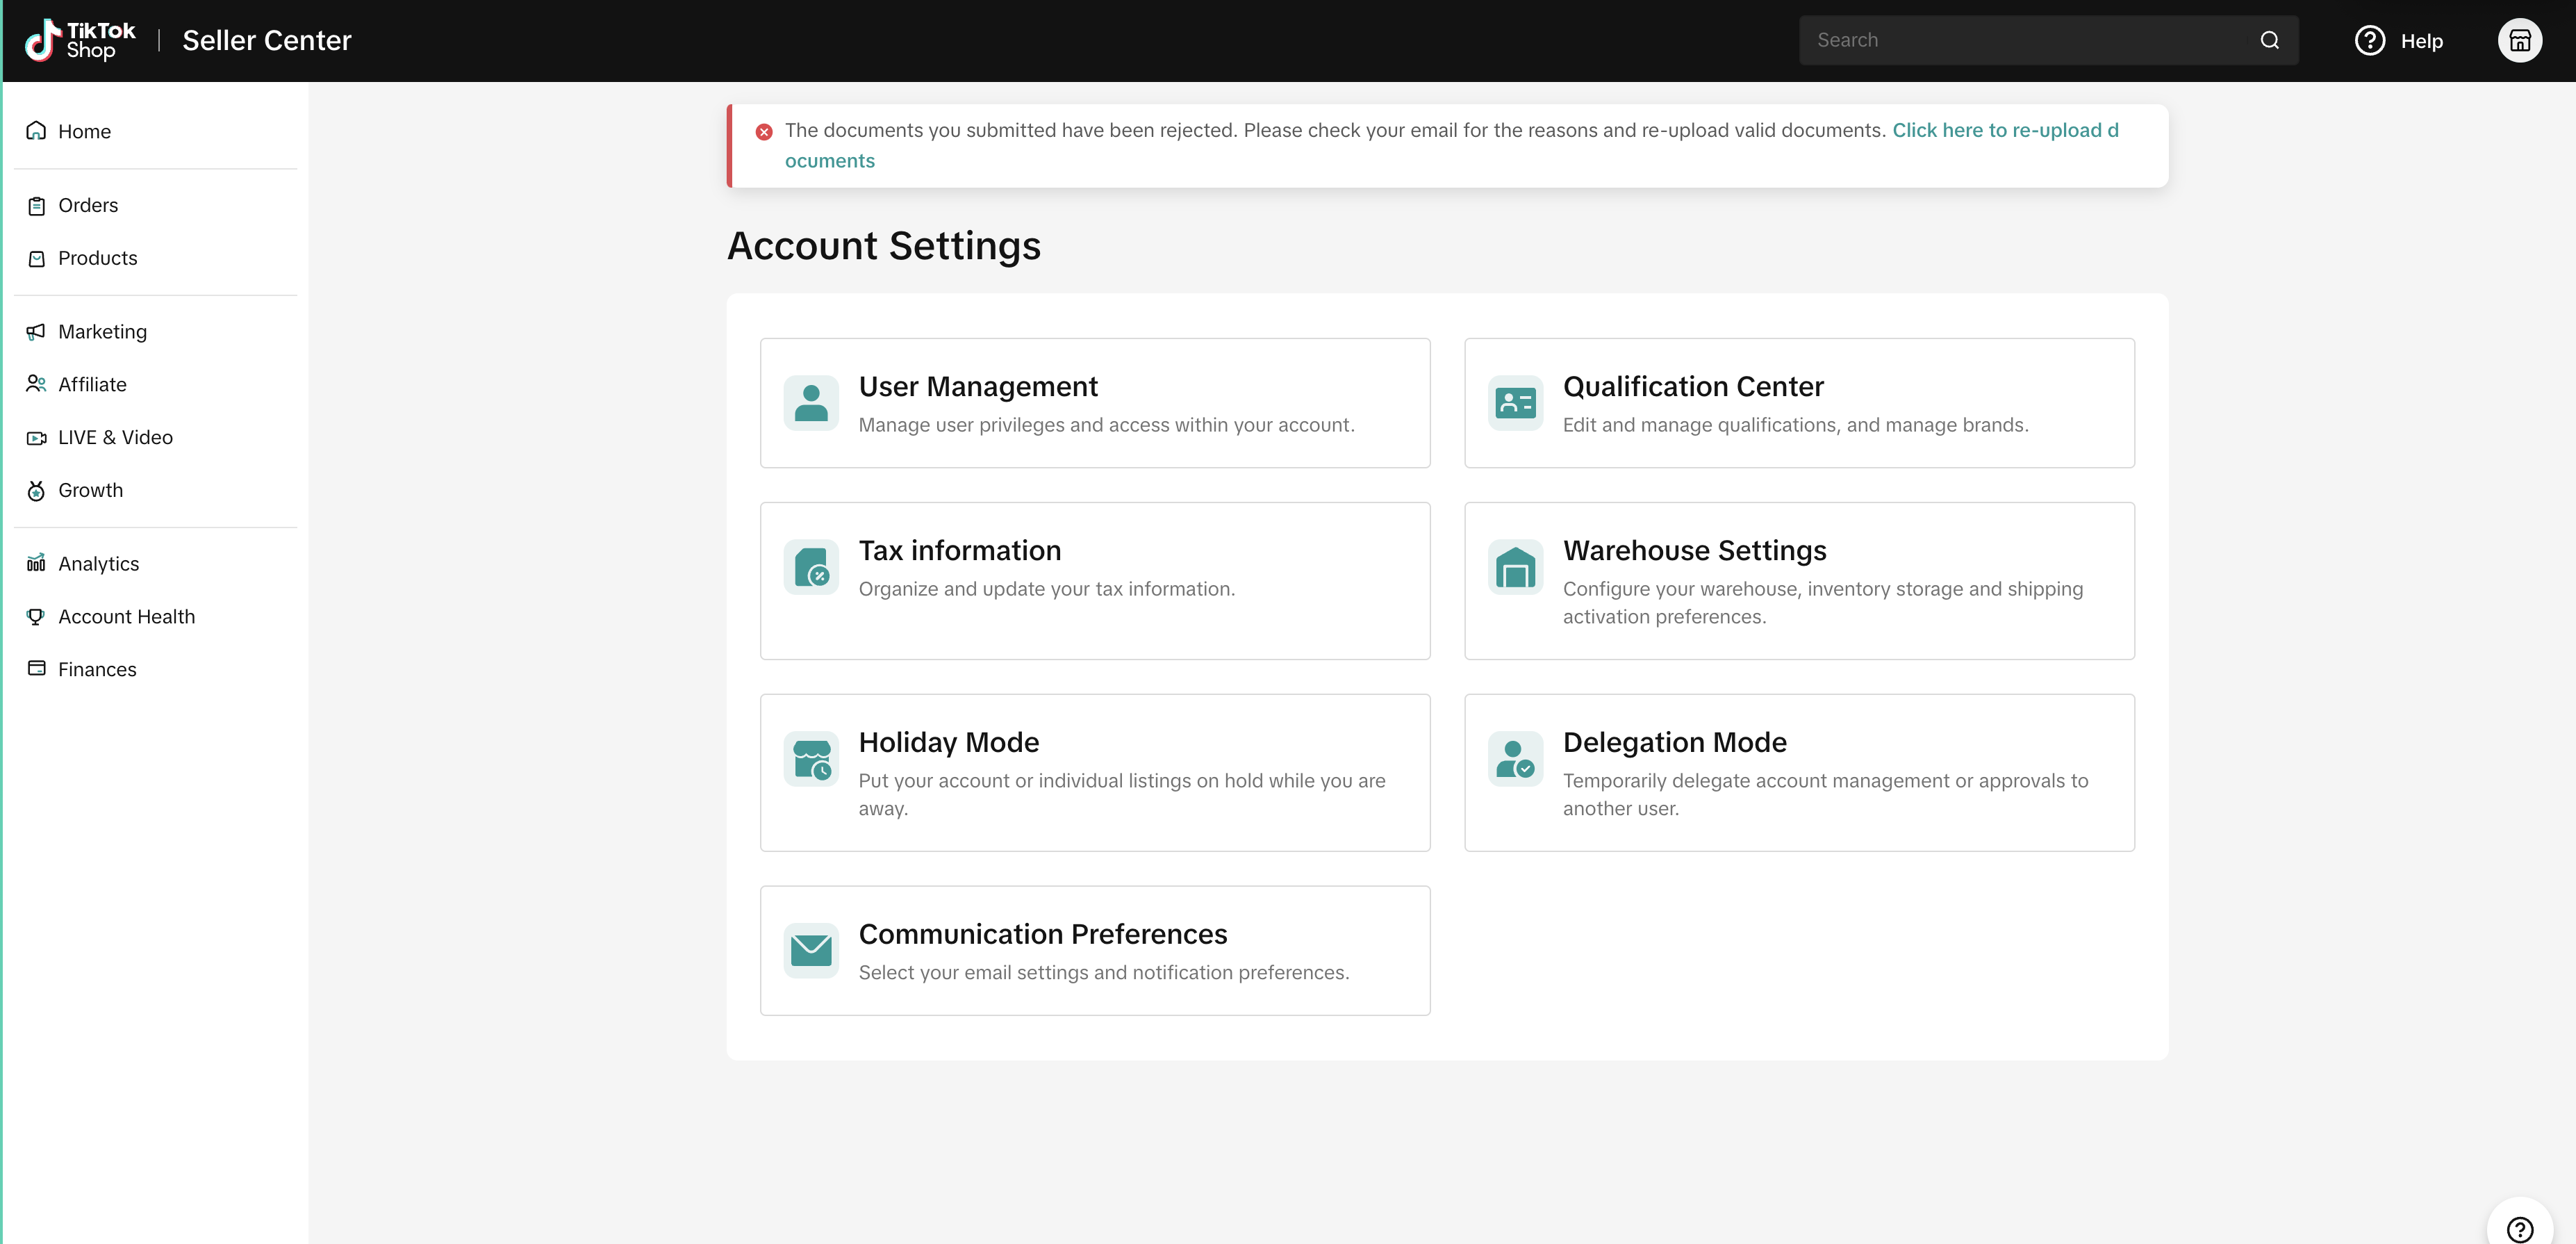Open the shop profile avatar icon

(x=2519, y=40)
